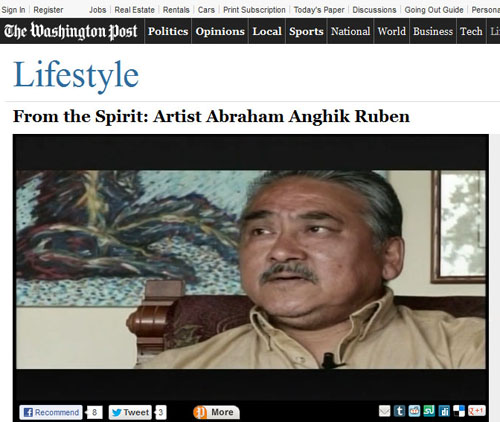Open the Tech section

[471, 31]
